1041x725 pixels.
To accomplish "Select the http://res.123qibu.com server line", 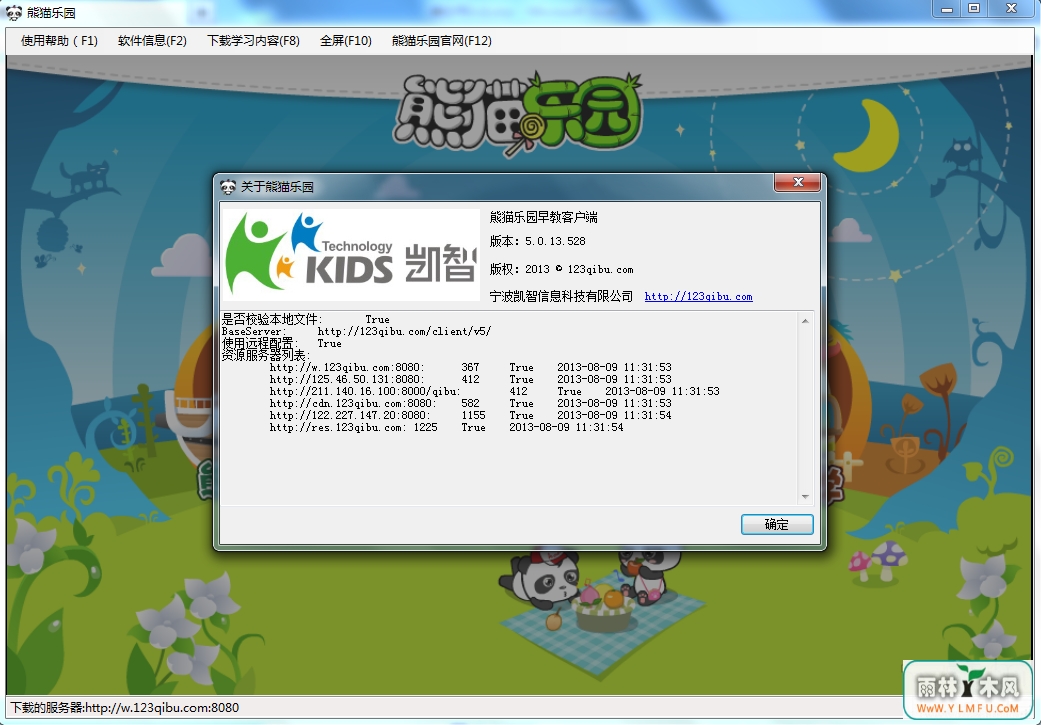I will [447, 427].
